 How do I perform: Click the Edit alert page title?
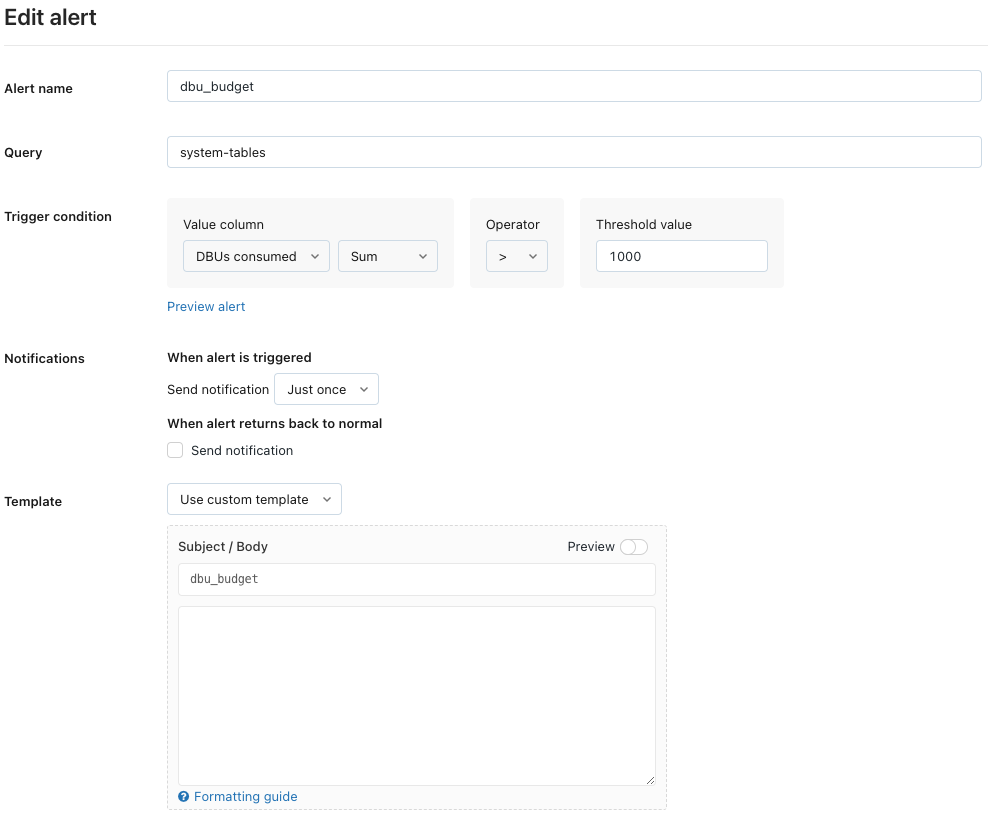click(51, 17)
